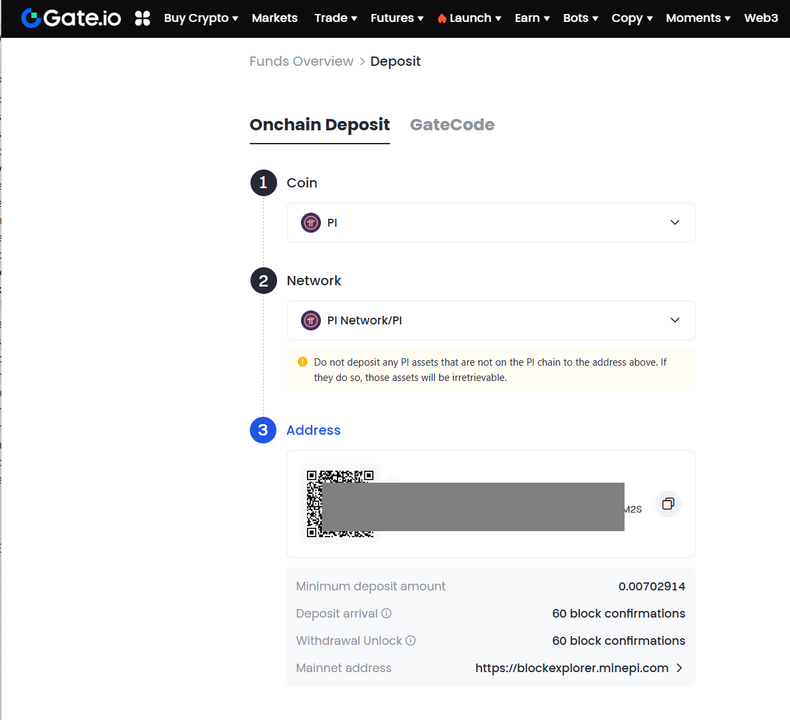Expand the Coin selector showing PI
Viewport: 790px width, 720px height.
491,223
